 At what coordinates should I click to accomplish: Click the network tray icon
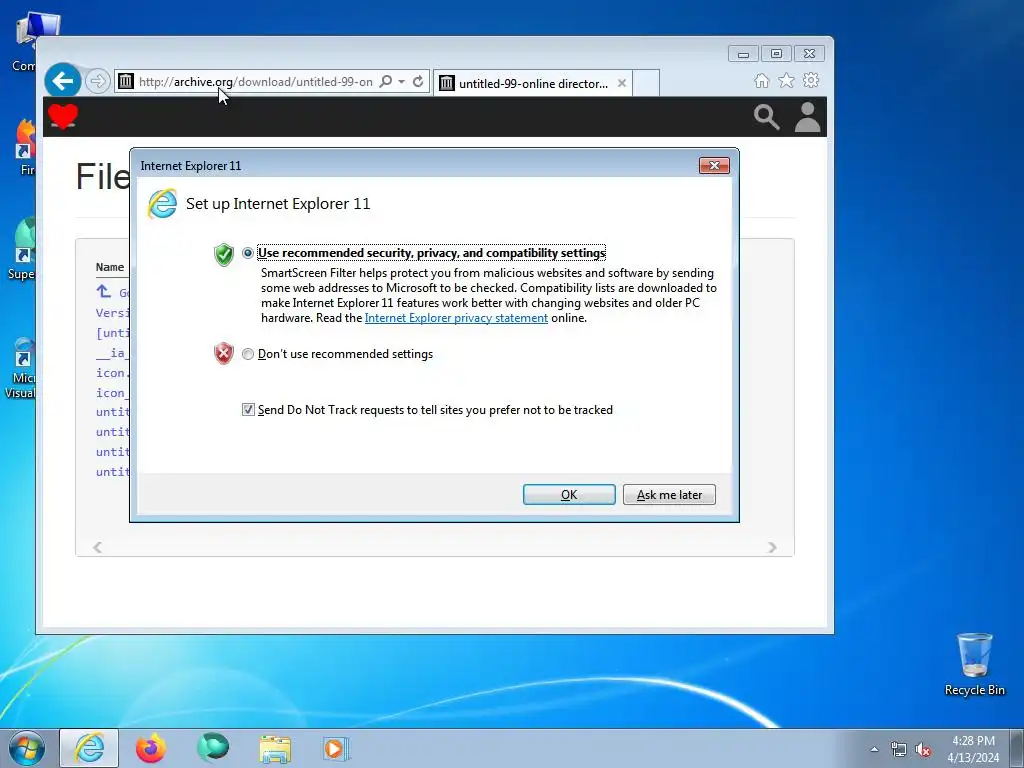(x=899, y=749)
